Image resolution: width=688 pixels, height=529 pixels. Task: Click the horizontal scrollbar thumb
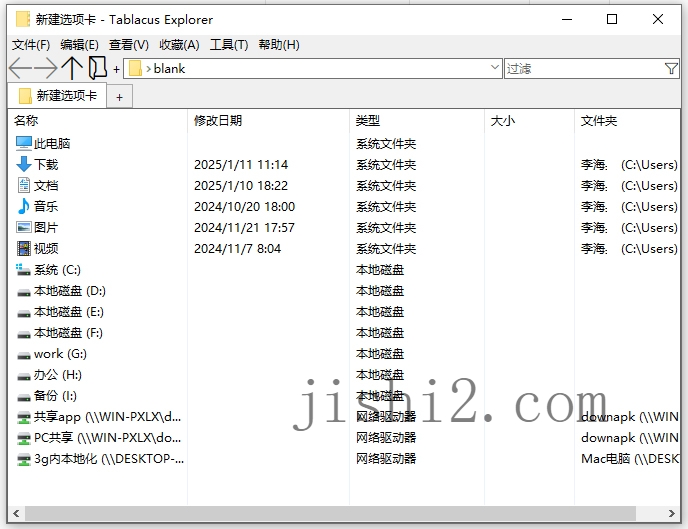click(330, 513)
